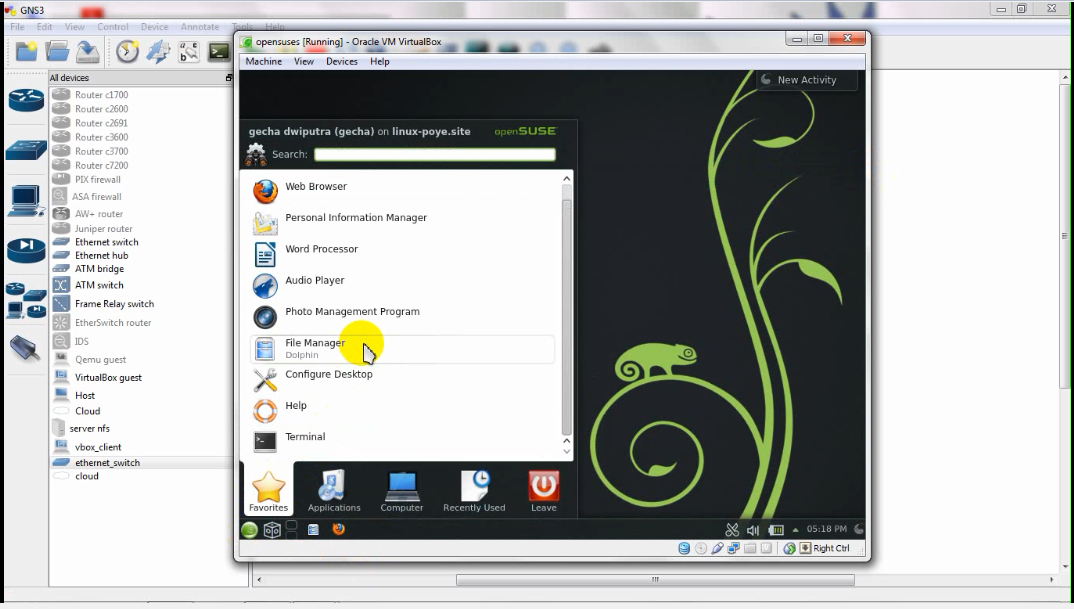Image resolution: width=1074 pixels, height=609 pixels.
Task: Click the openSUSE kickoff launcher button
Action: click(x=249, y=530)
